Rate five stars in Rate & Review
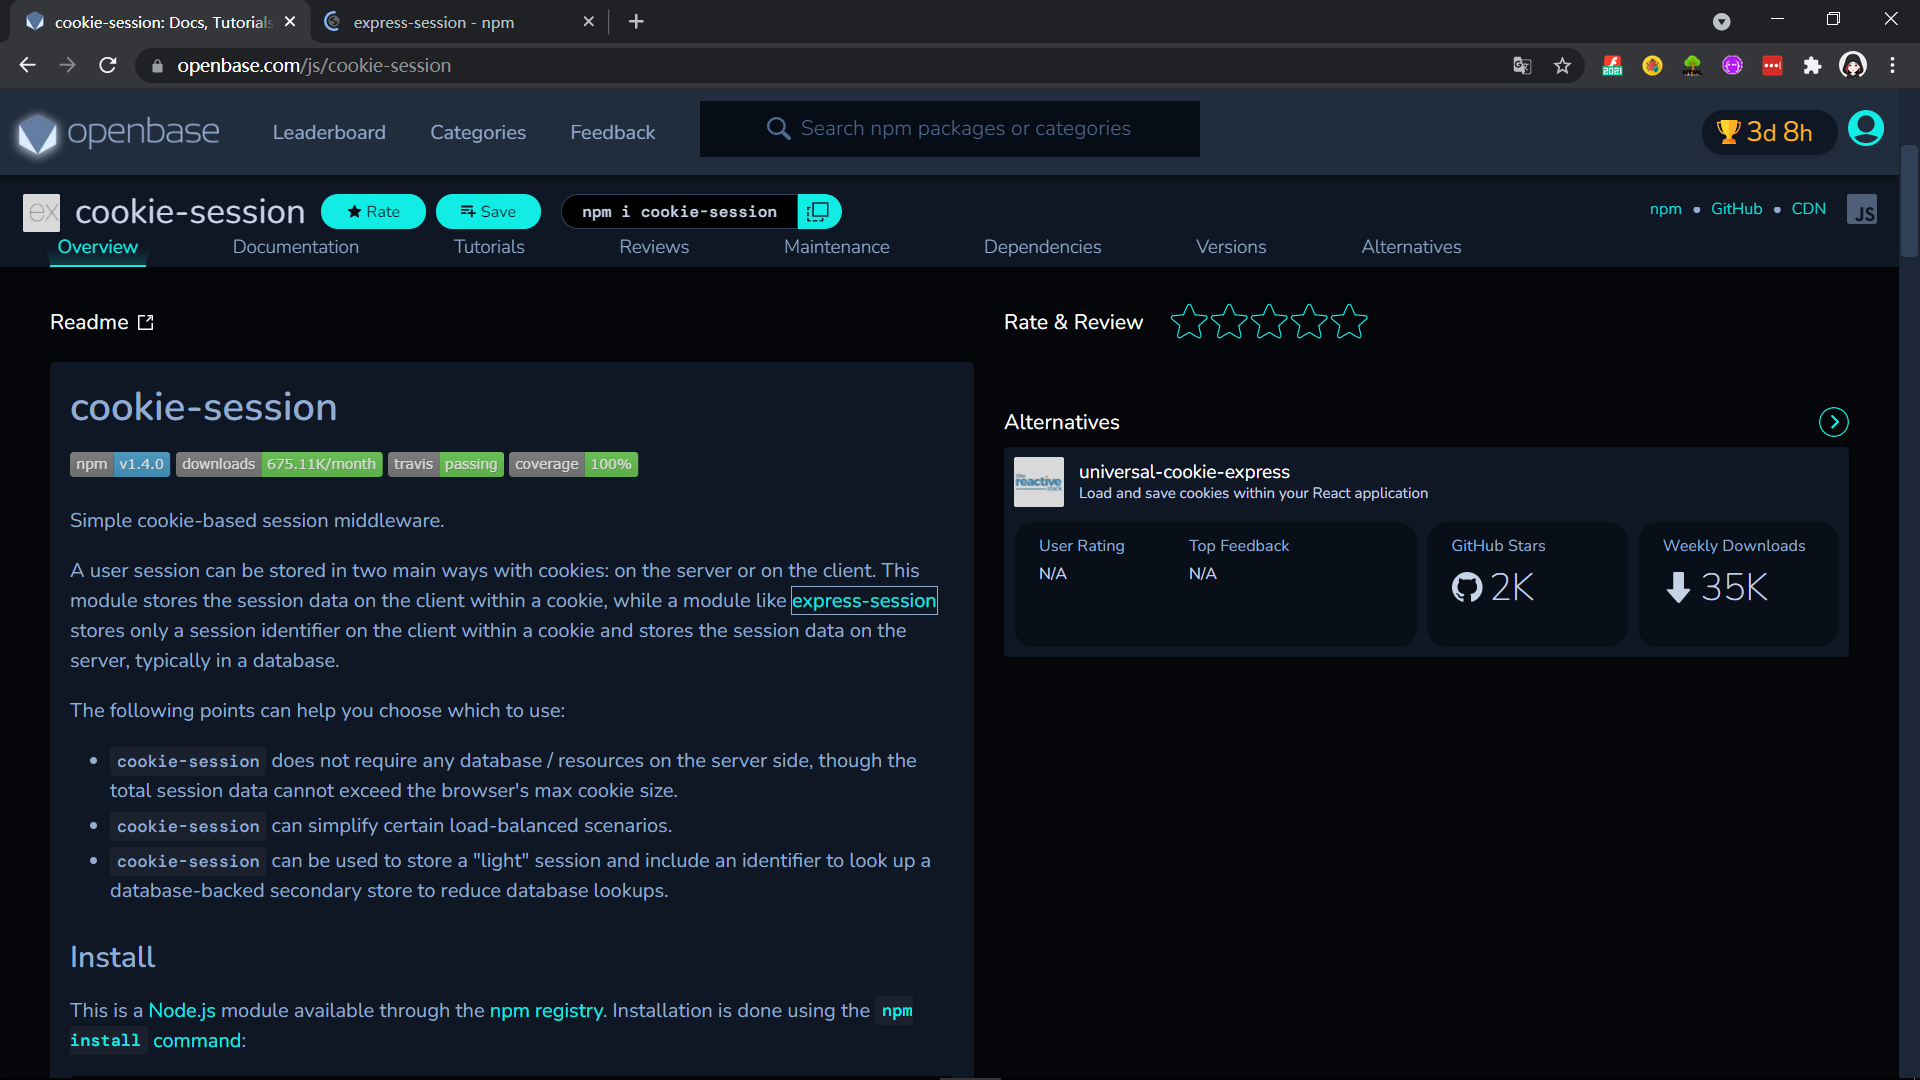Image resolution: width=1920 pixels, height=1080 pixels. pos(1349,322)
